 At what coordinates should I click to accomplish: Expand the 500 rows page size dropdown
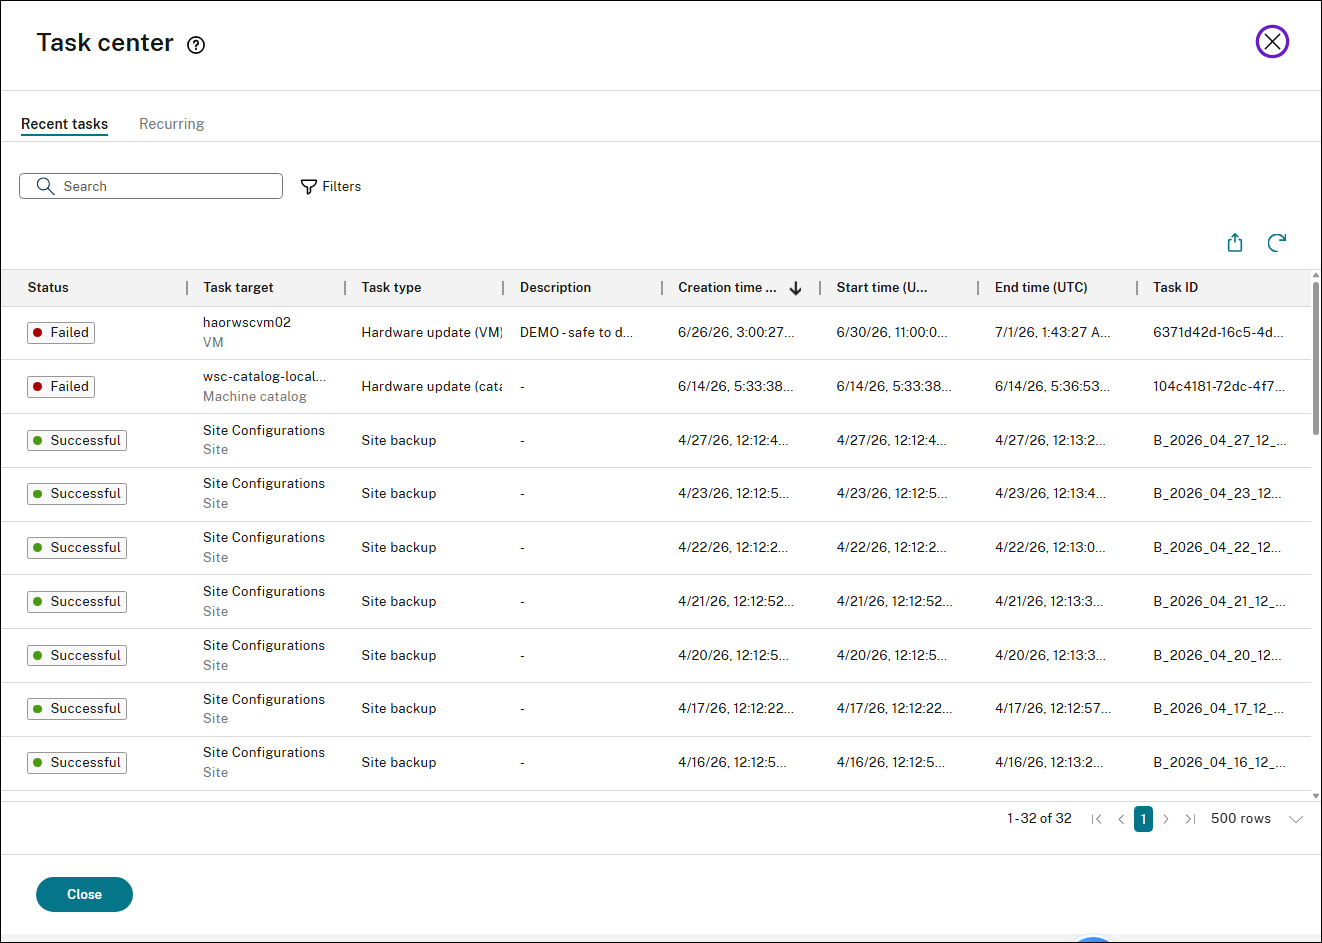click(x=1296, y=819)
